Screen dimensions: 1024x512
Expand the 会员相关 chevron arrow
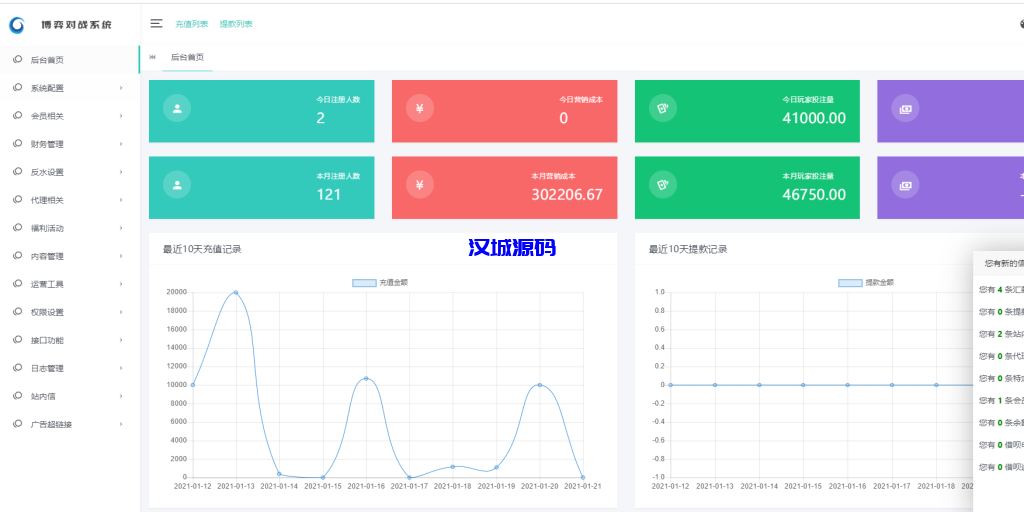pos(121,116)
